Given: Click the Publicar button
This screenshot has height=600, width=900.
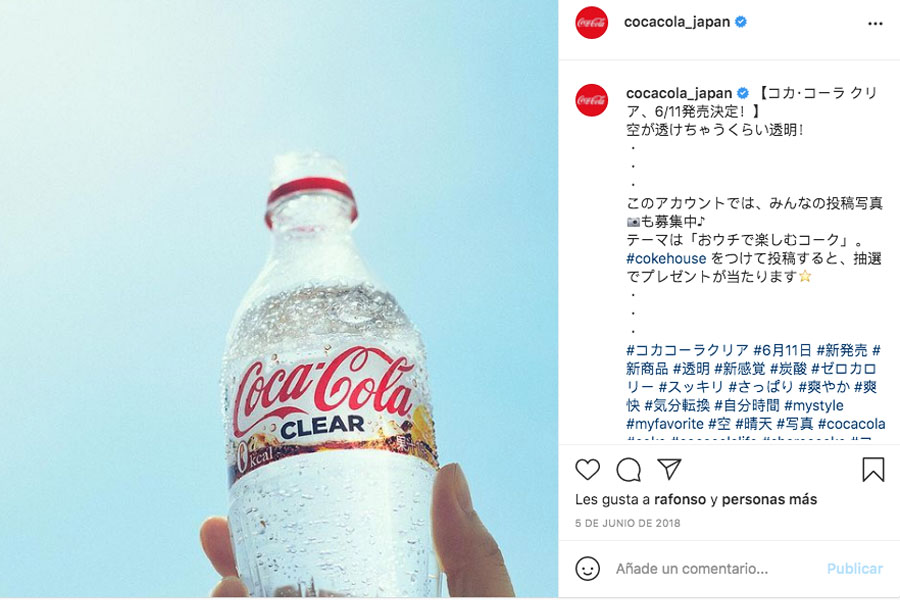Looking at the screenshot, I should click(x=854, y=569).
